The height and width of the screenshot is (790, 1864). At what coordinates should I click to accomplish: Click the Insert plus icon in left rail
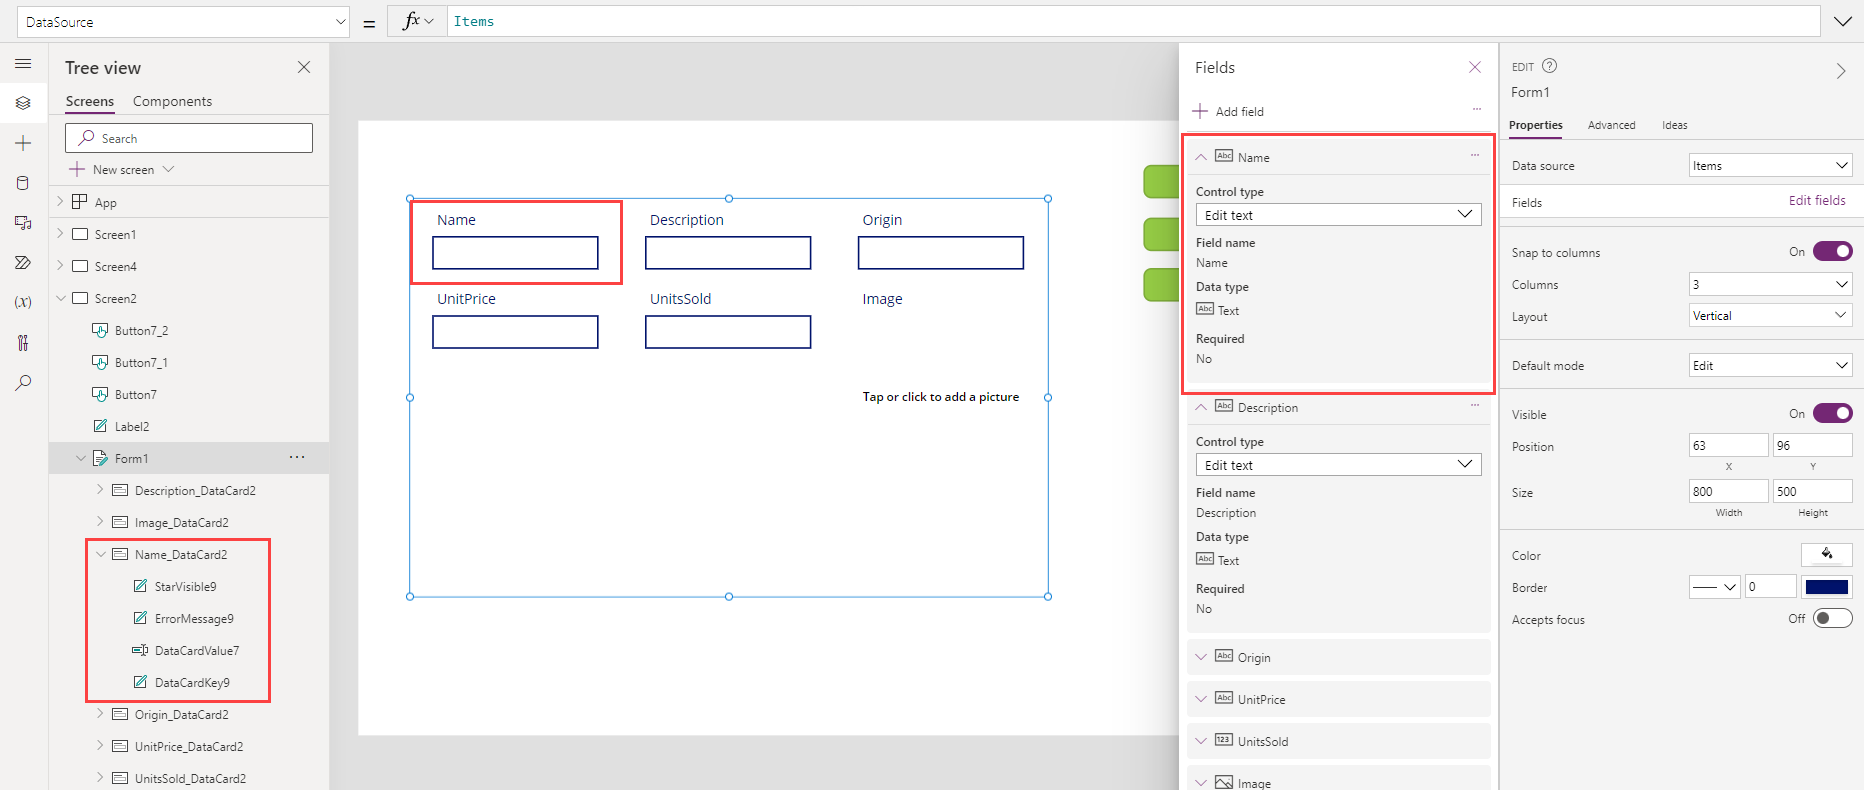click(23, 143)
